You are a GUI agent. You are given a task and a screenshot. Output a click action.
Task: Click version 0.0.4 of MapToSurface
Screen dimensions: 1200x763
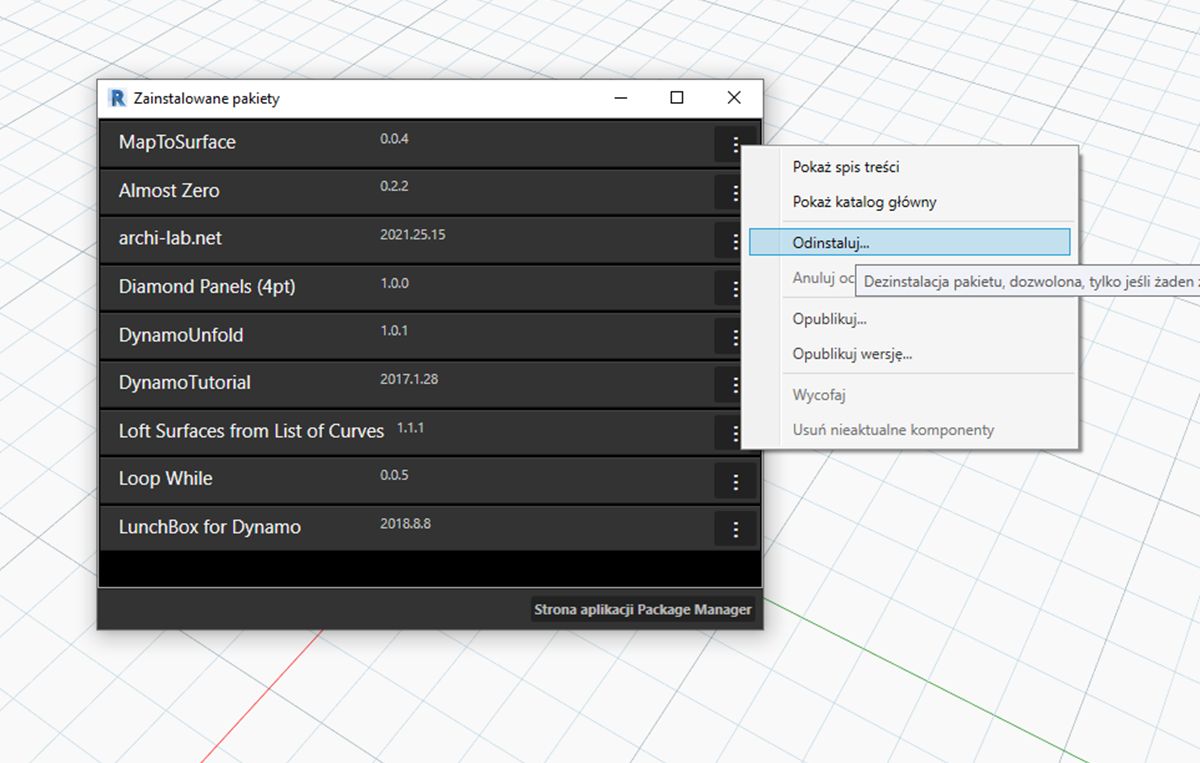pyautogui.click(x=394, y=139)
